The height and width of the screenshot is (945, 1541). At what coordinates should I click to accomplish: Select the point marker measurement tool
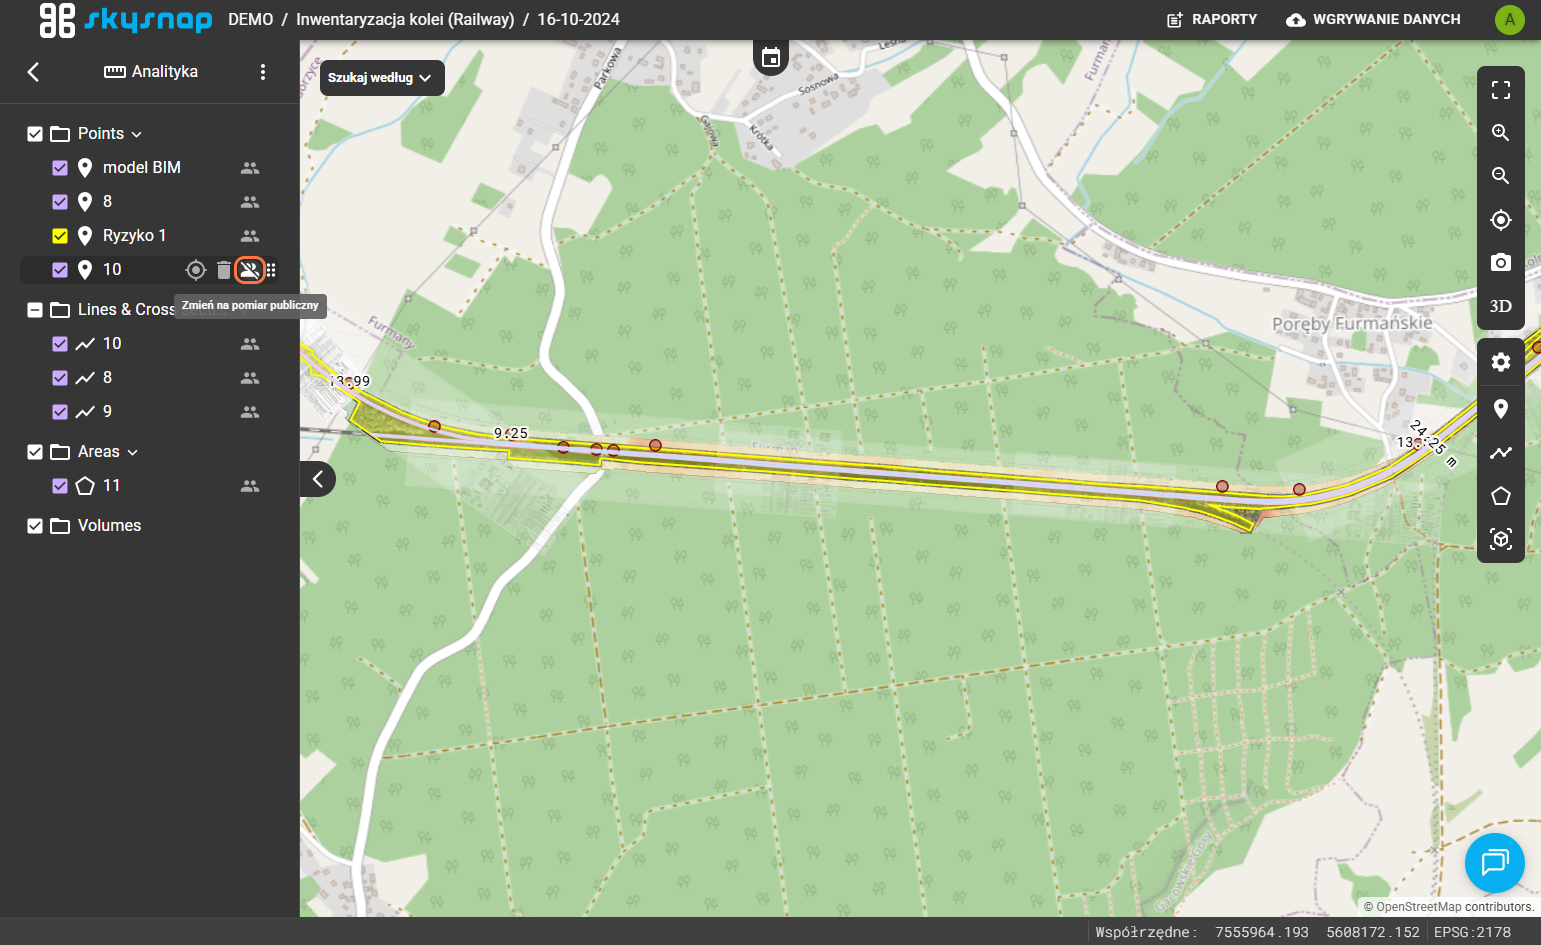(1500, 408)
